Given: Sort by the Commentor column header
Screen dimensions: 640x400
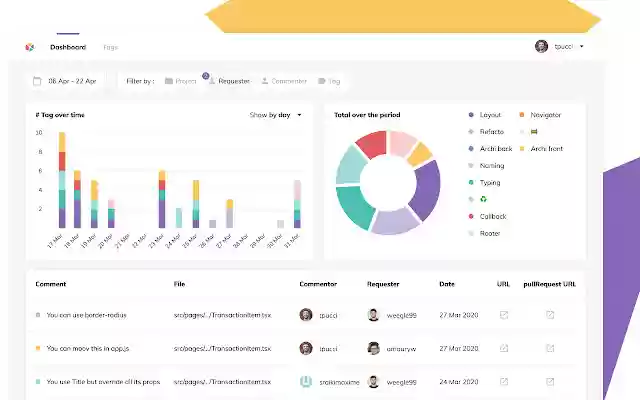Looking at the screenshot, I should point(318,284).
